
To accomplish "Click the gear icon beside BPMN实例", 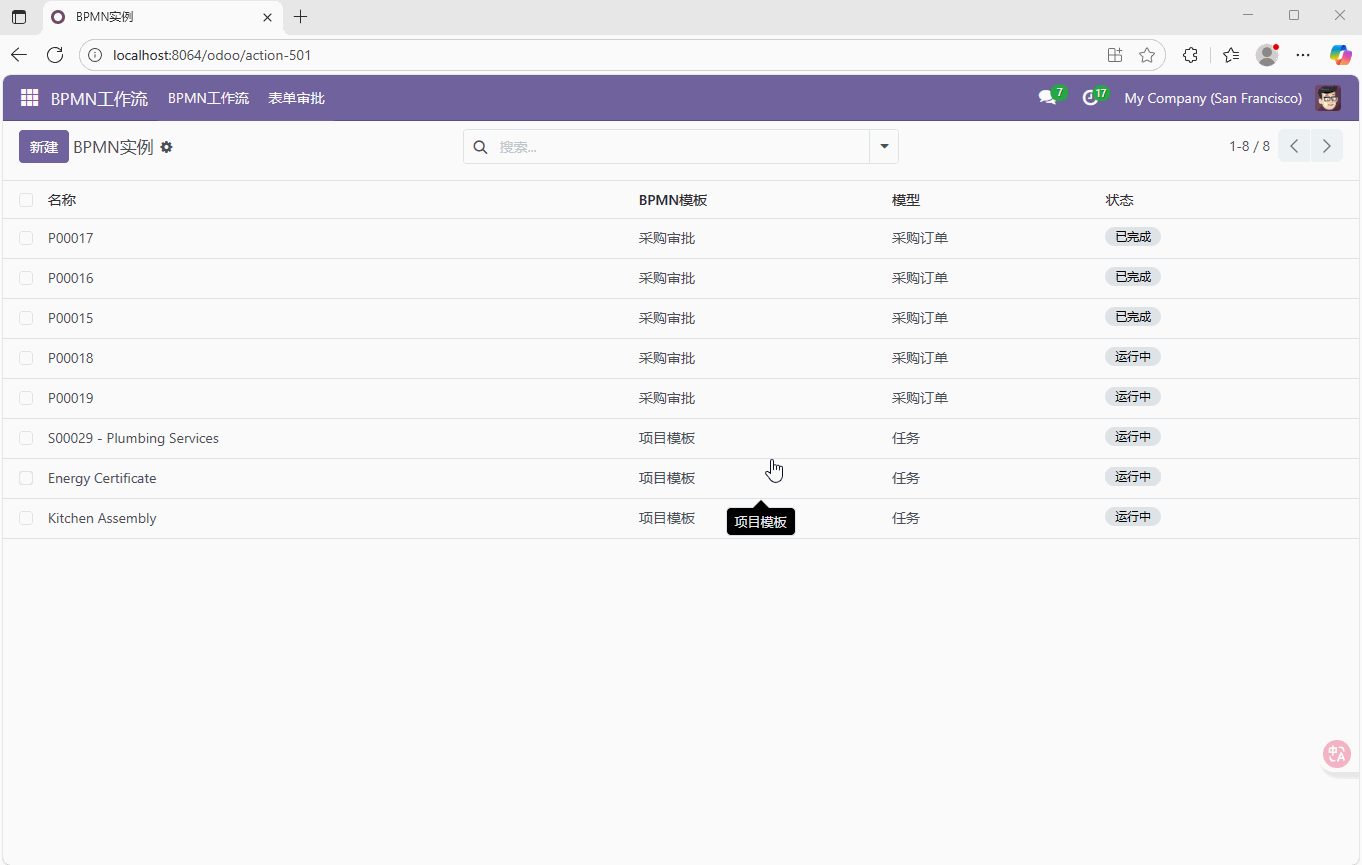I will pyautogui.click(x=167, y=147).
